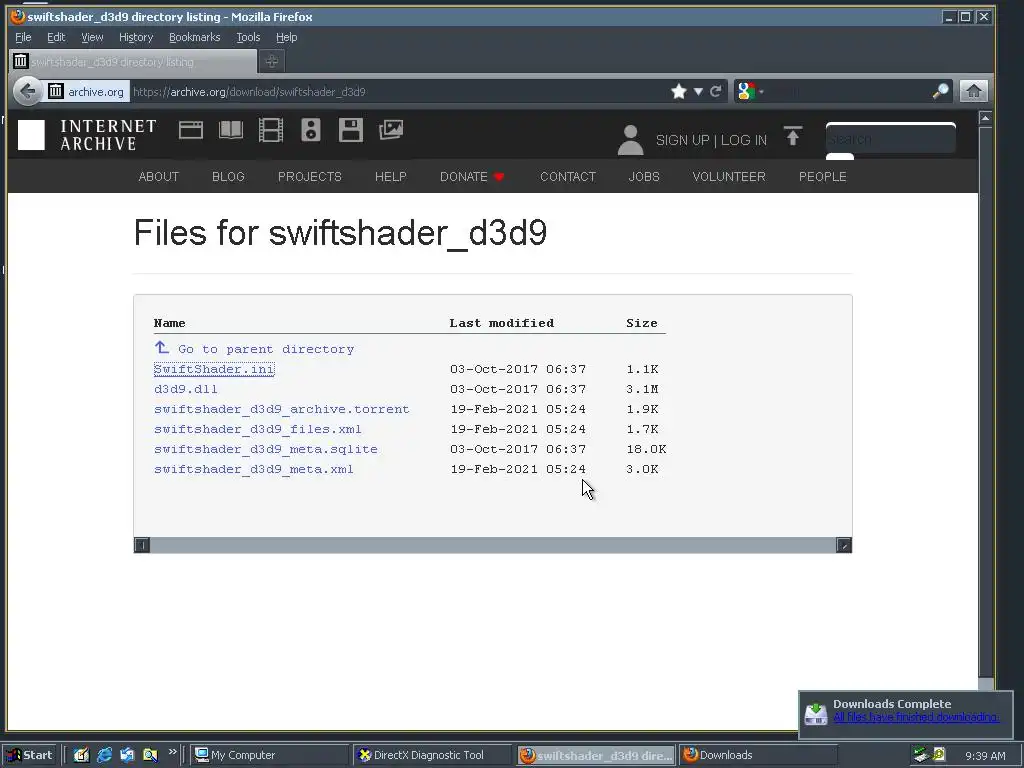Click the Firefox URL address field
The image size is (1024, 768).
pyautogui.click(x=398, y=91)
